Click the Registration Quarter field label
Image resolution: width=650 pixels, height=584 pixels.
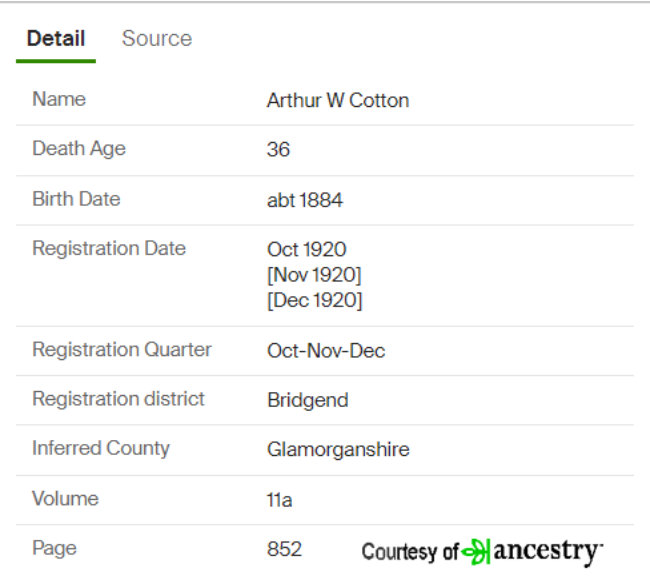122,350
